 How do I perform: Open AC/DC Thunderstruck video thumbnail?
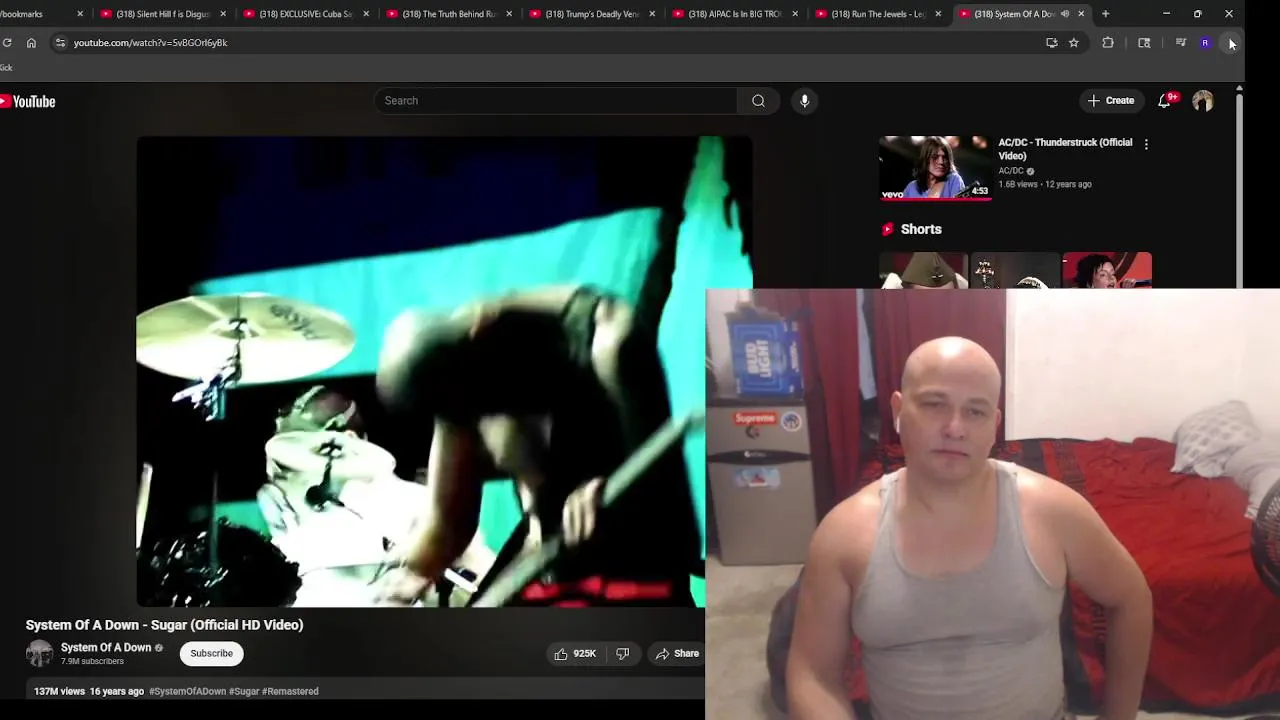935,167
